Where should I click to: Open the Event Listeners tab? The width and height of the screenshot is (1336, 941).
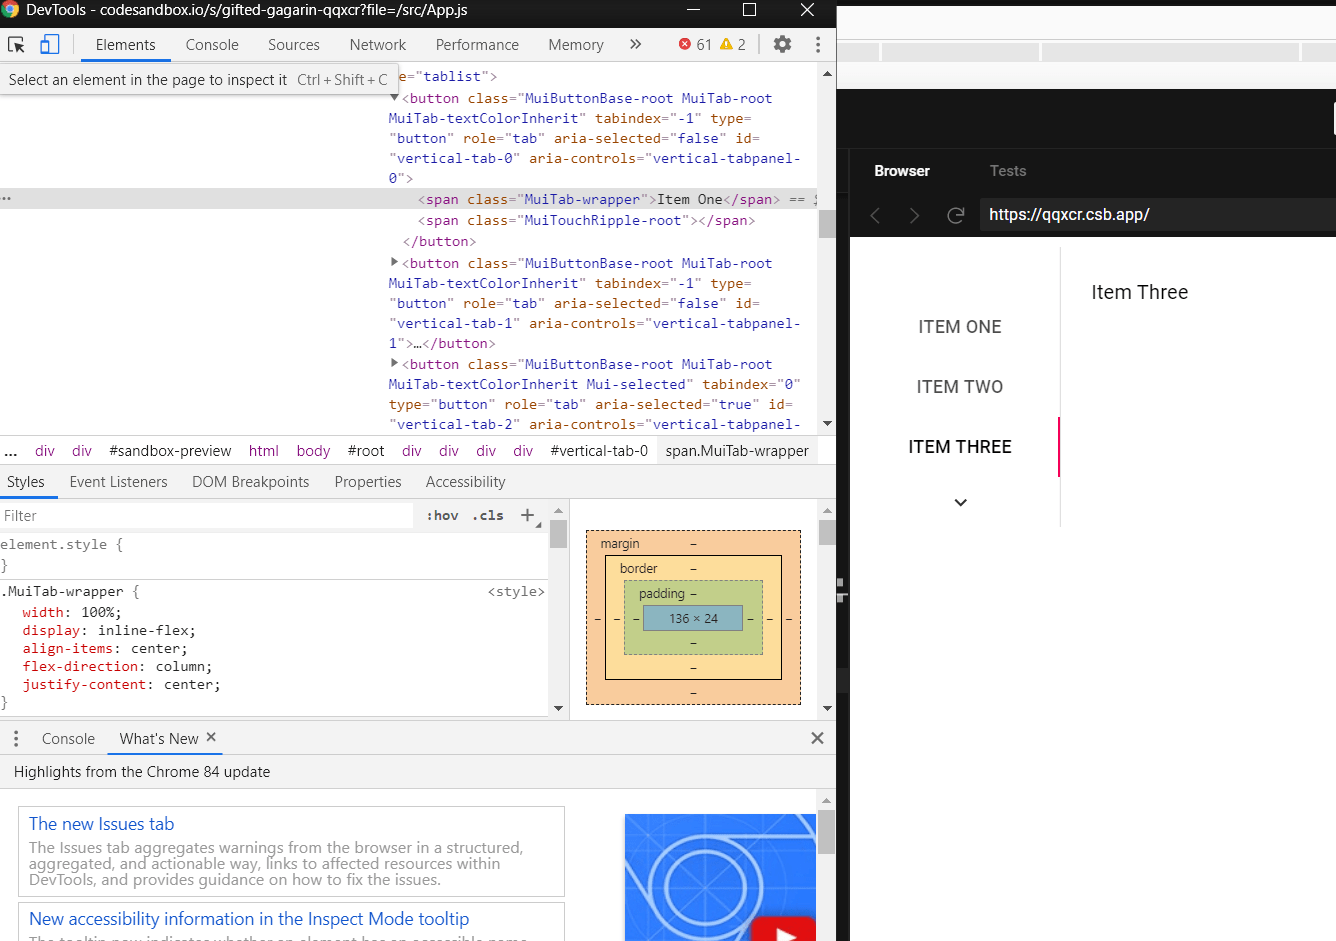click(118, 481)
